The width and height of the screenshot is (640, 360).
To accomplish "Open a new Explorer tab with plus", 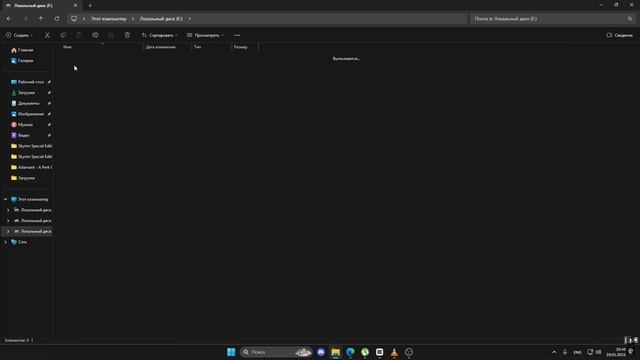I will [90, 5].
